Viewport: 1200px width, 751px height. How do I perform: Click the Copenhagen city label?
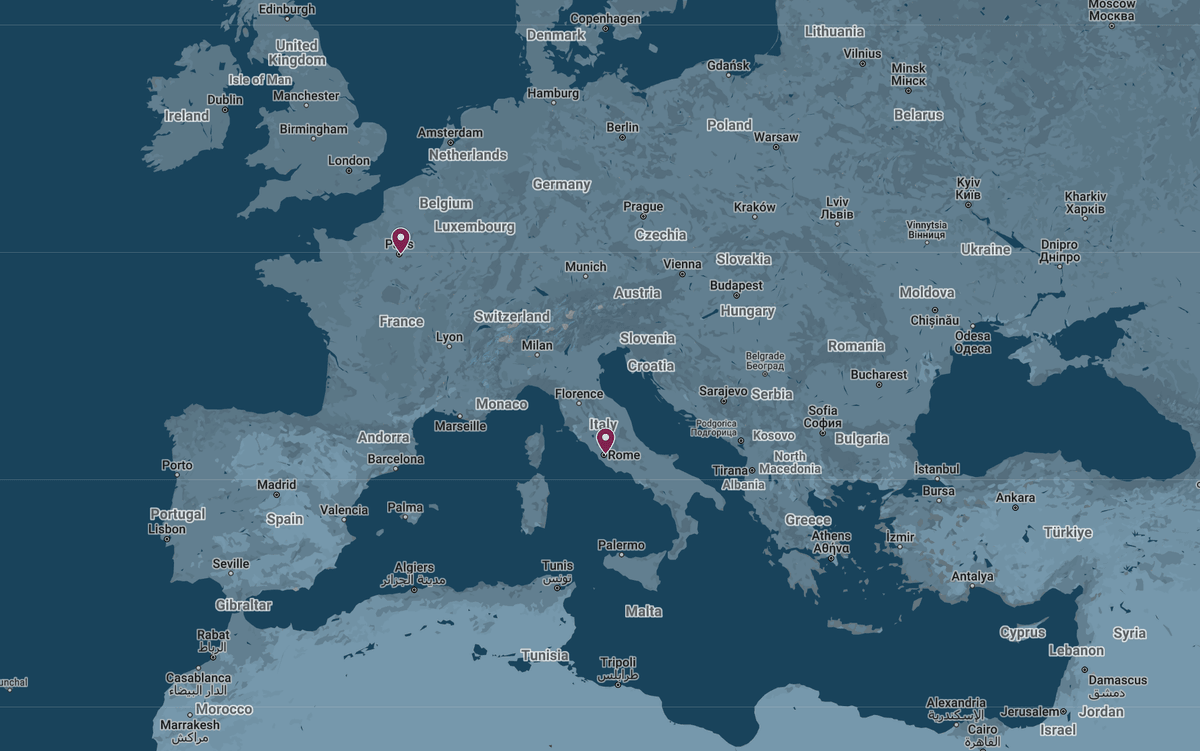[x=605, y=19]
